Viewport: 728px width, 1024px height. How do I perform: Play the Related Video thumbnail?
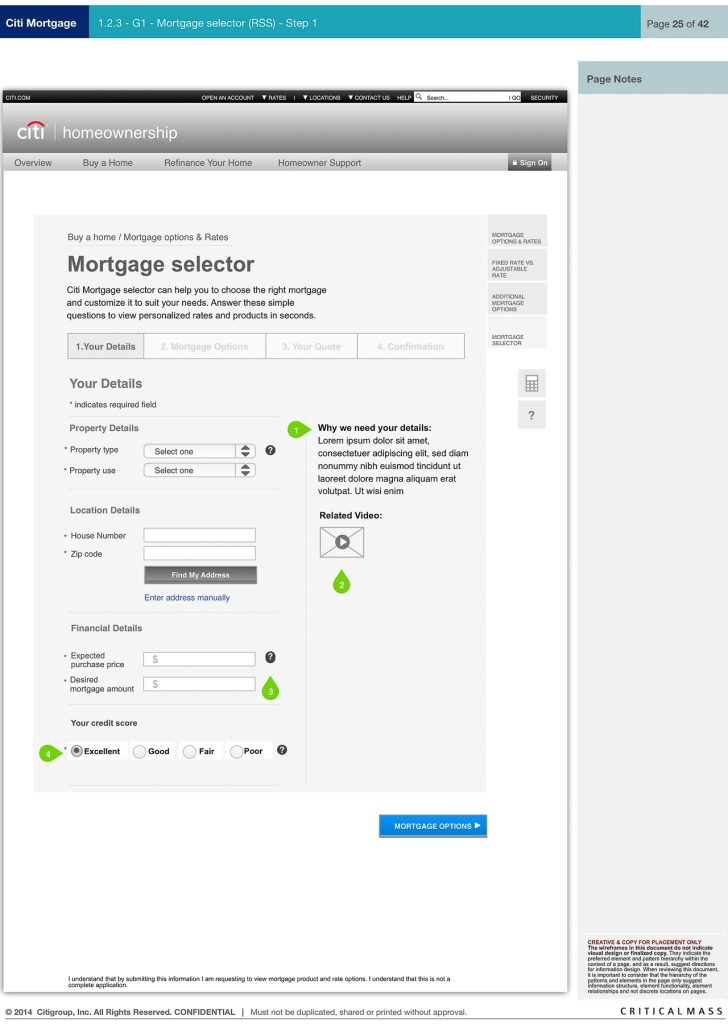point(342,542)
